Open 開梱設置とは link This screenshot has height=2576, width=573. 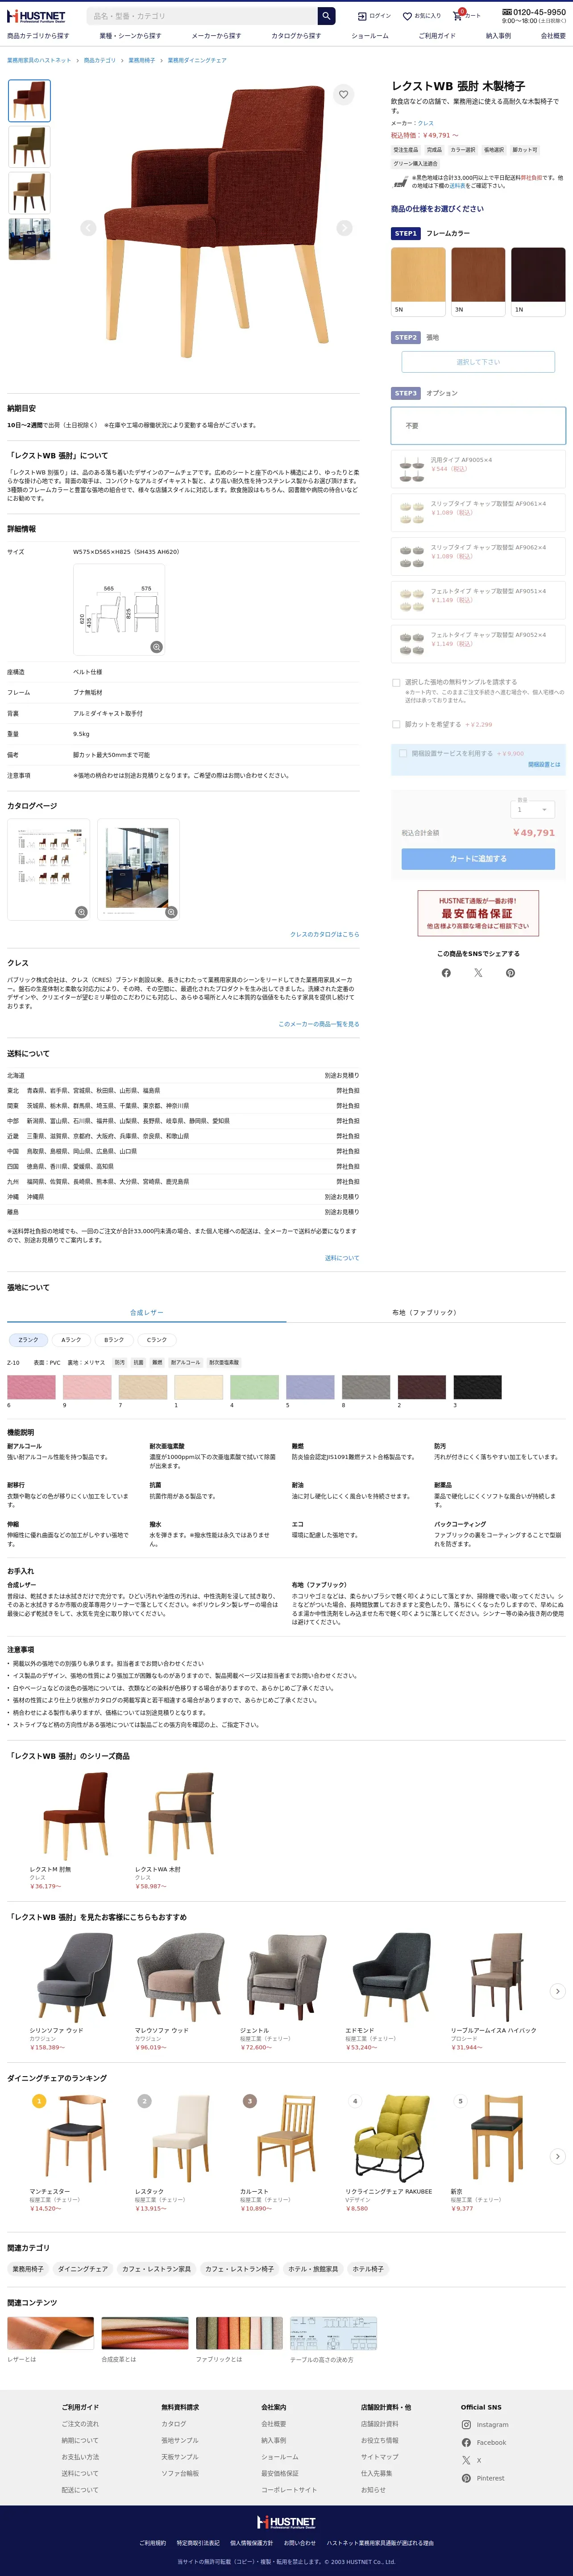point(544,764)
